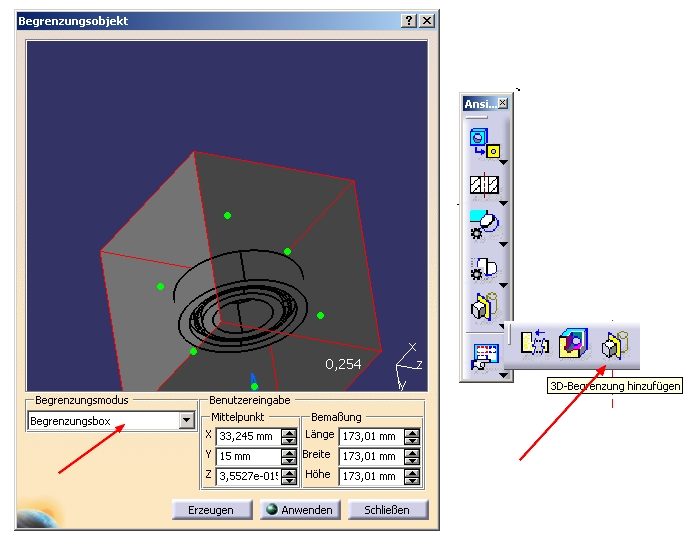The image size is (693, 539).
Task: Select the projection view icon in Ansi toolbar
Action: pyautogui.click(x=484, y=143)
